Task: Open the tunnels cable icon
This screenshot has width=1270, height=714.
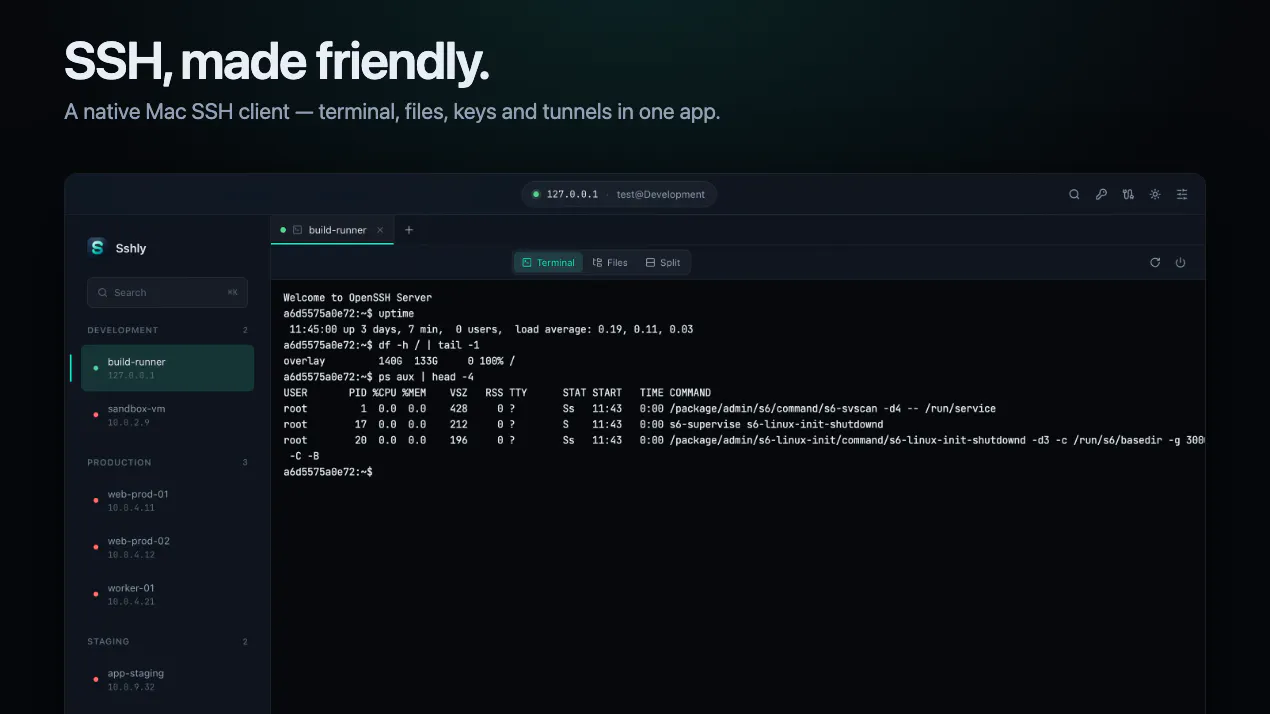Action: point(1128,195)
